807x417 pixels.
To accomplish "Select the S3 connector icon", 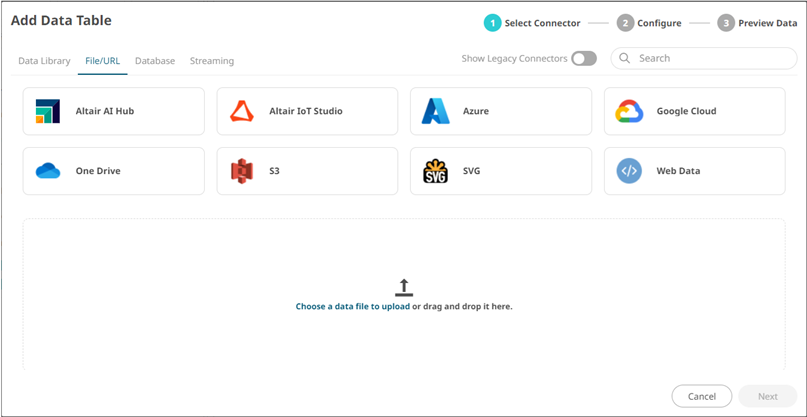I will pyautogui.click(x=241, y=171).
